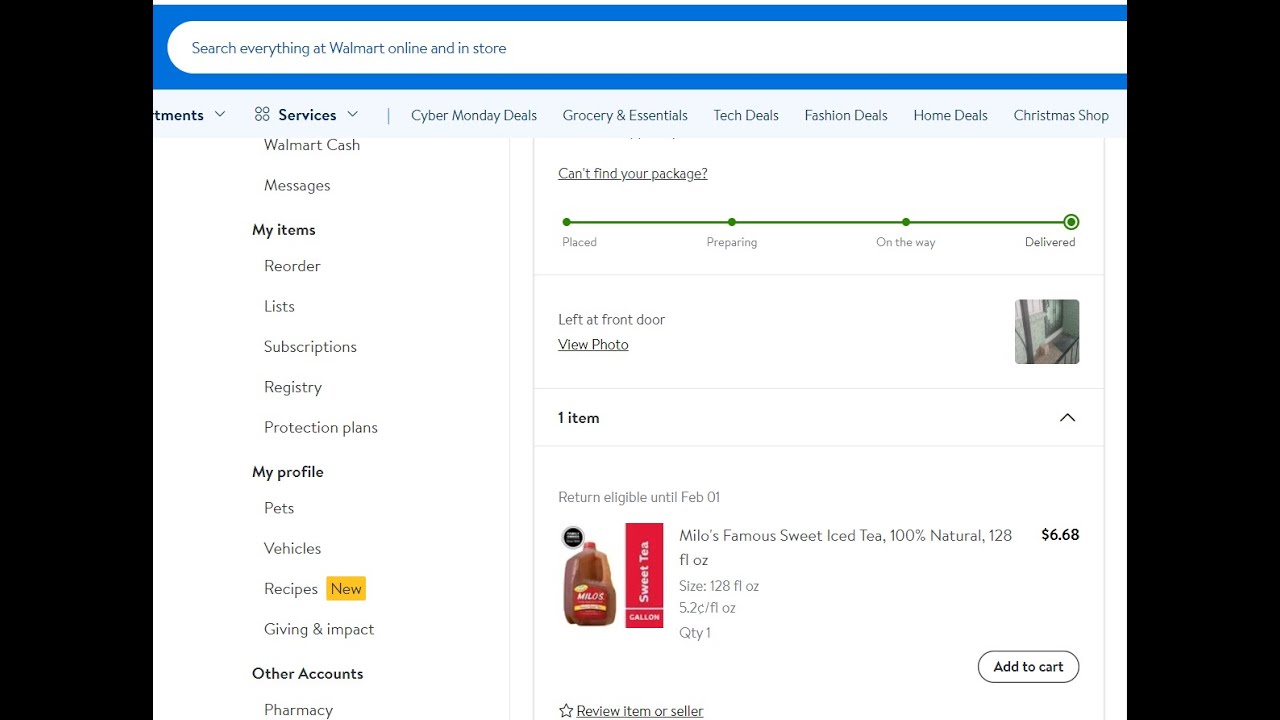Open the delivery photo thumbnail
Viewport: 1280px width, 720px height.
1046,332
